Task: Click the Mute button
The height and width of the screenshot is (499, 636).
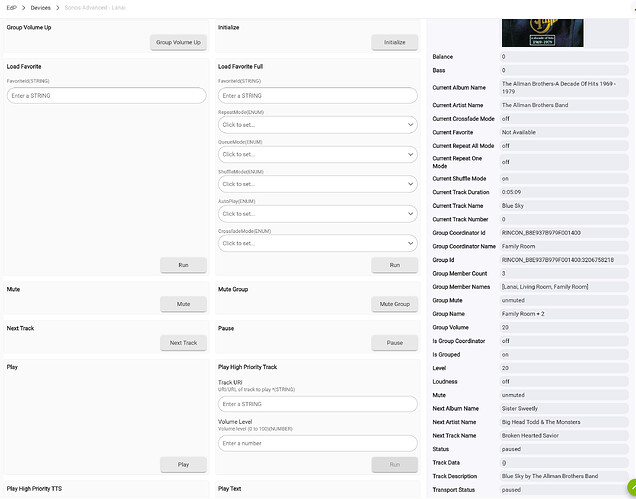Action: tap(183, 304)
